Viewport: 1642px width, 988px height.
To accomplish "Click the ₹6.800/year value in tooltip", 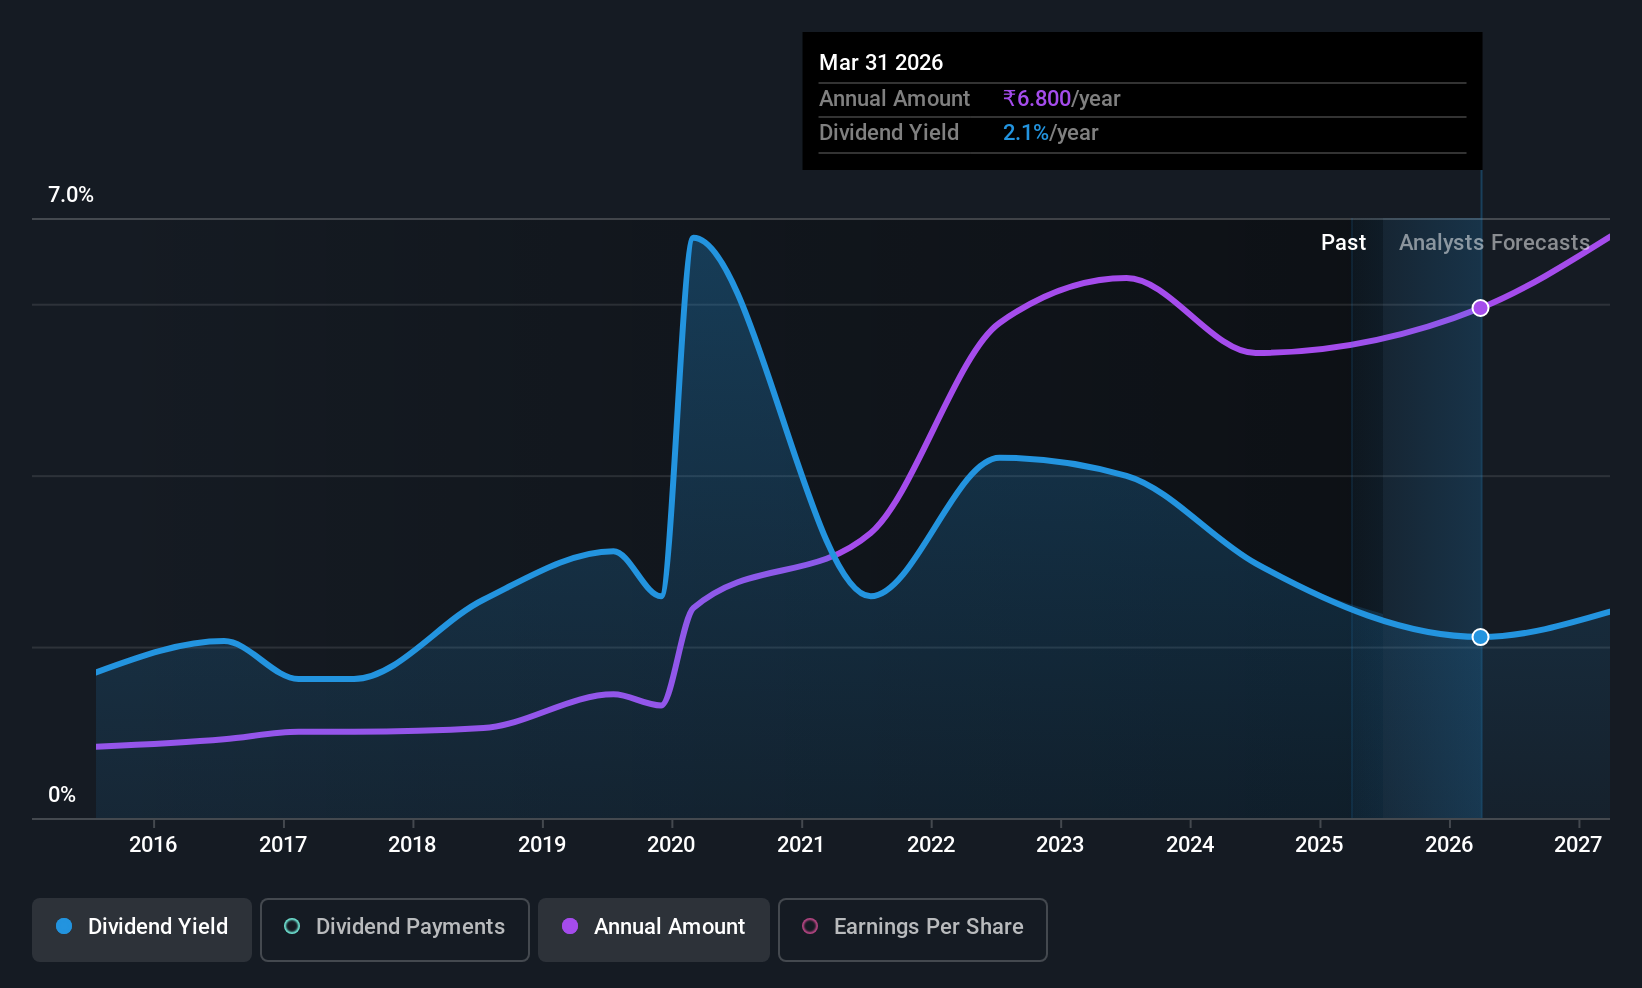I will (1061, 98).
